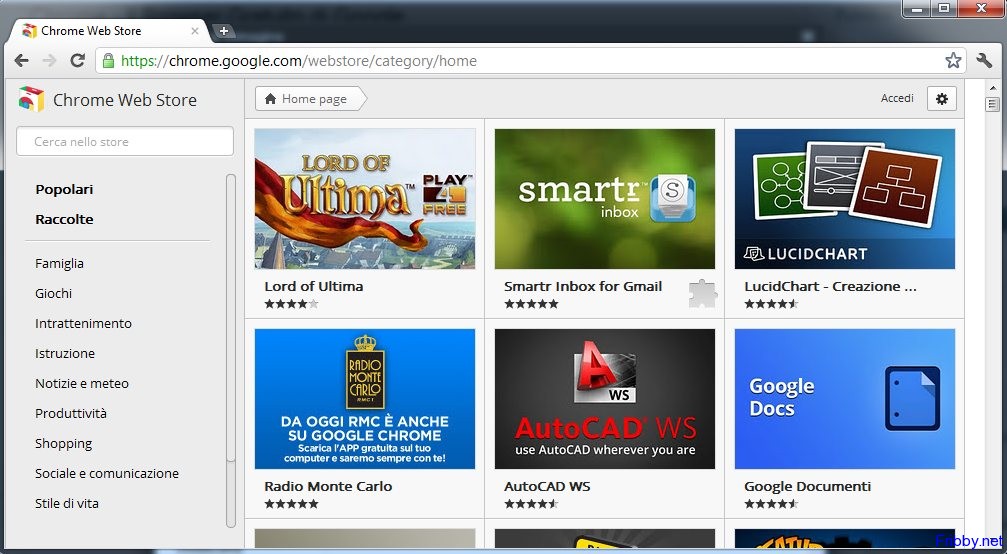Click the Smartr Inbox for Gmail title
1007x554 pixels.
(x=582, y=287)
